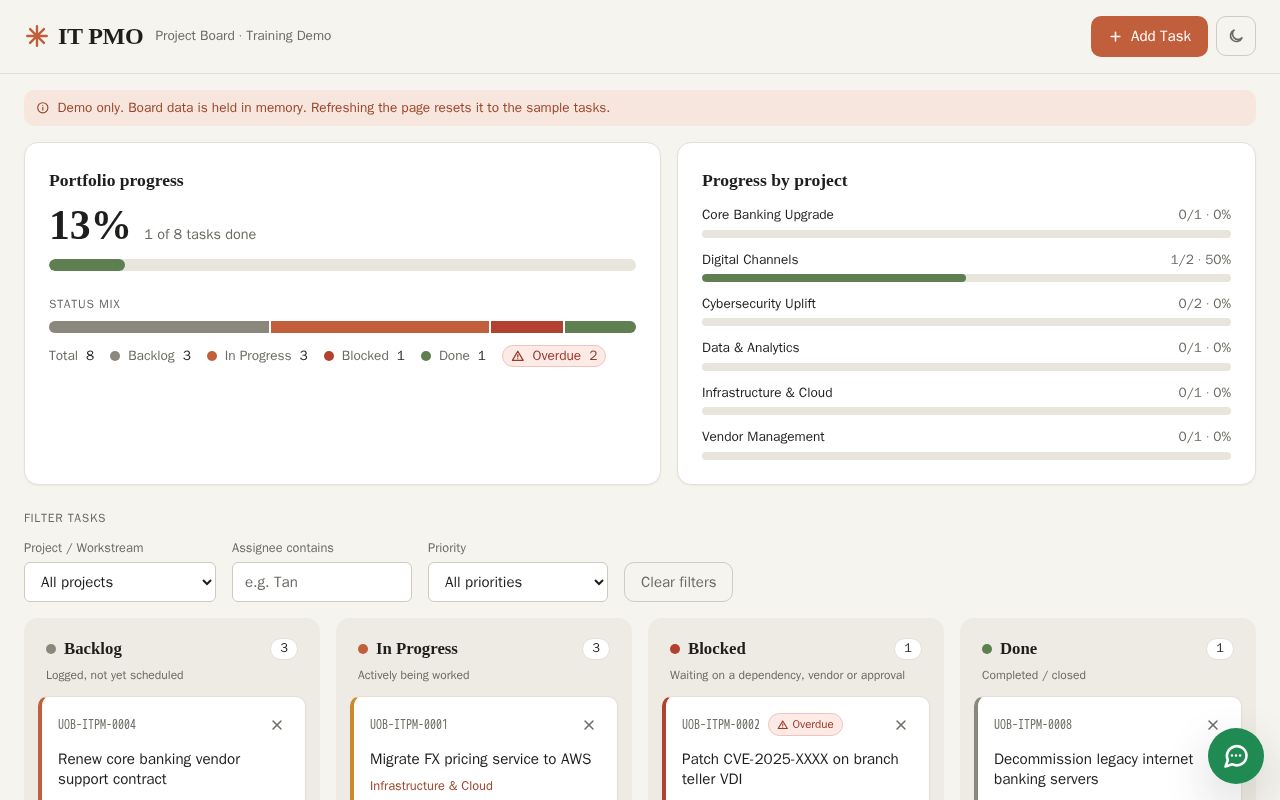Click the red Blocked status mix segment
Screen dimensions: 1280x800
tap(527, 327)
